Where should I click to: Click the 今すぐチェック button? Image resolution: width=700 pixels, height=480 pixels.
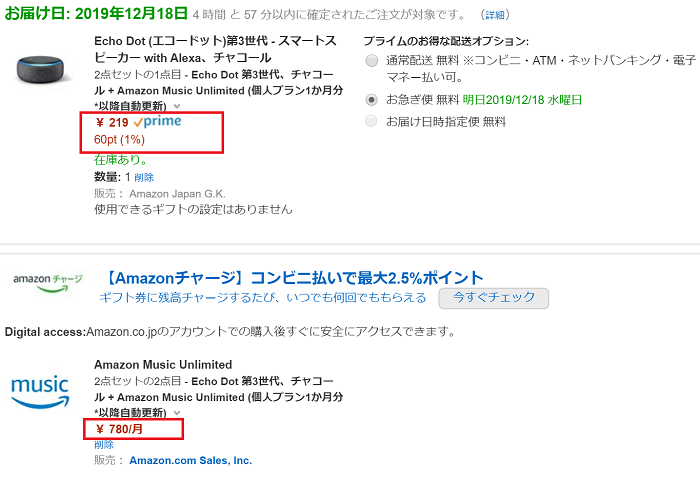coord(493,298)
